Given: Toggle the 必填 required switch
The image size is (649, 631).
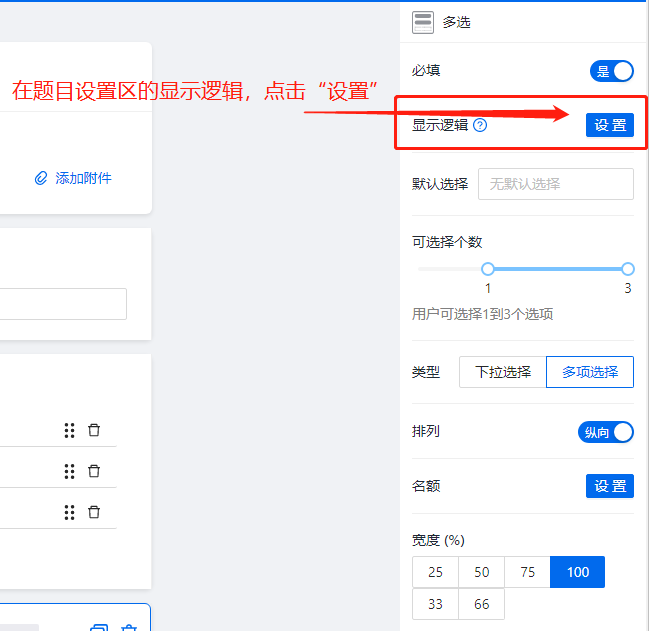Looking at the screenshot, I should (611, 71).
